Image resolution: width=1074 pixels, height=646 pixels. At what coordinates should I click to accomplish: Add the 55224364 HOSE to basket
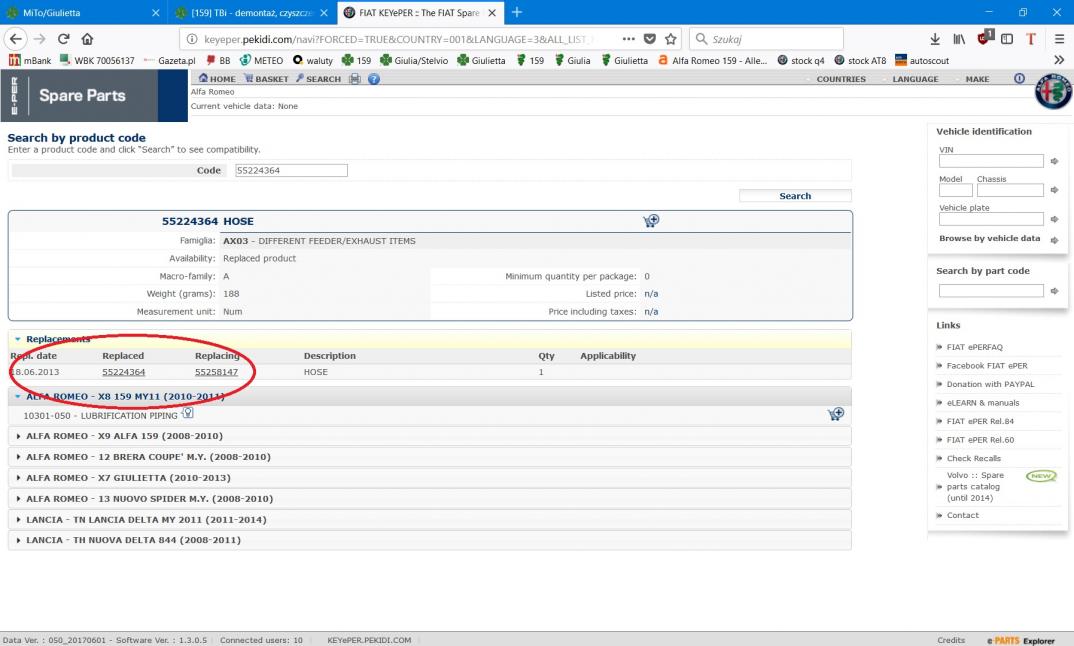(x=651, y=221)
